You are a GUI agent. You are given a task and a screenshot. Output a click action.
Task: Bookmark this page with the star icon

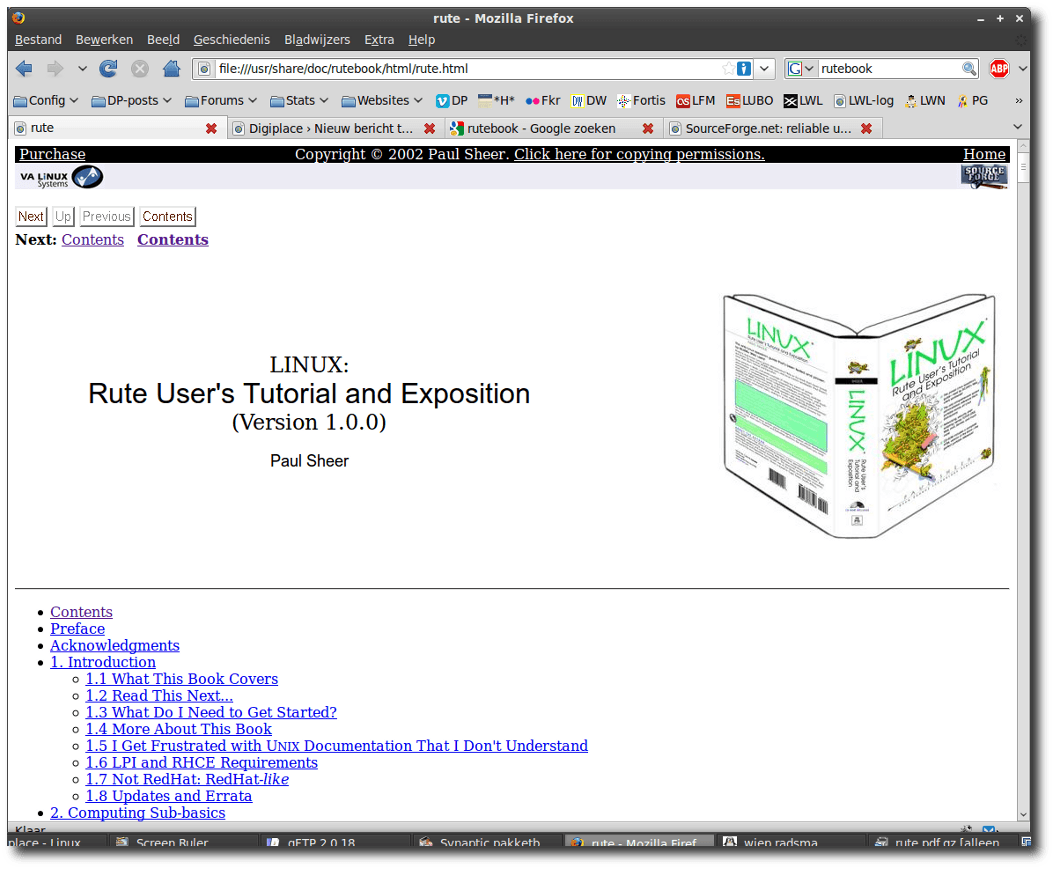coord(728,69)
